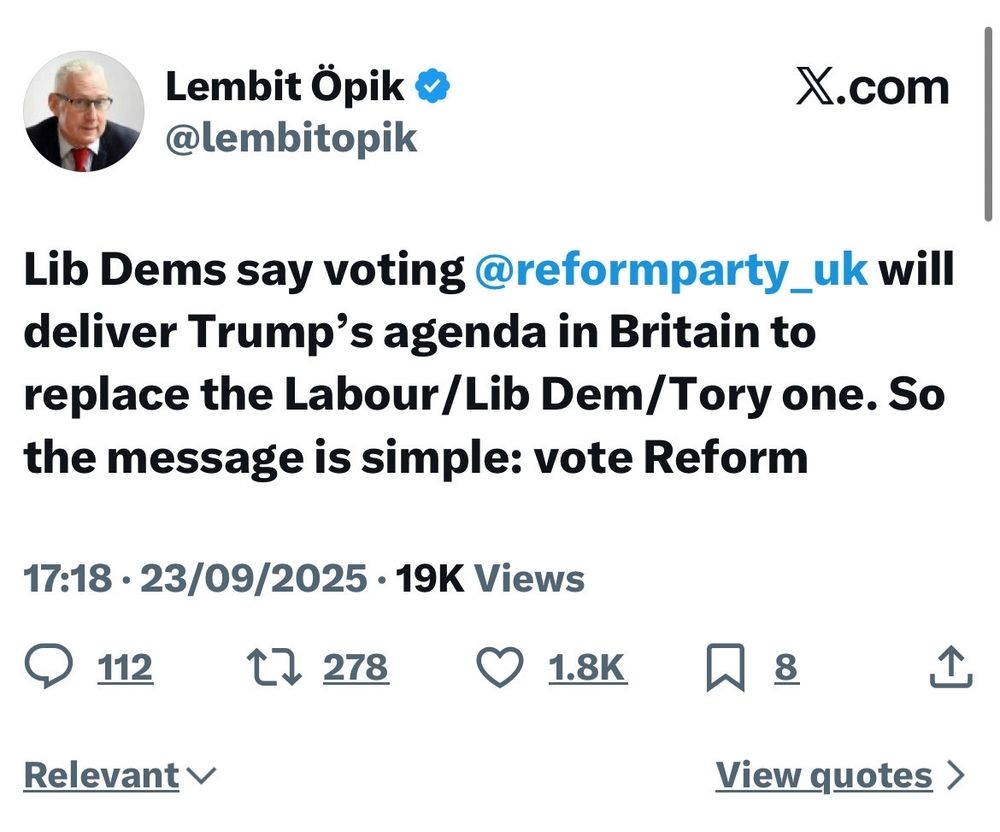Viewport: 1000px width, 832px height.
Task: Open the Relevant sort dropdown
Action: pyautogui.click(x=101, y=775)
